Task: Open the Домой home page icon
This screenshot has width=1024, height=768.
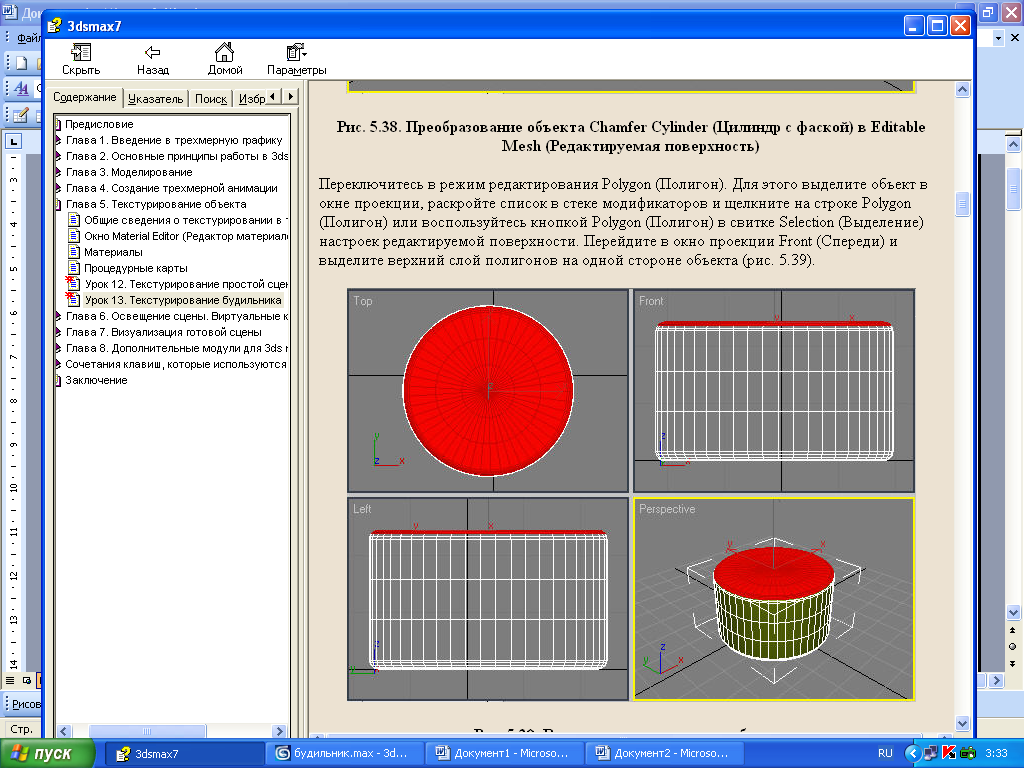Action: click(225, 59)
